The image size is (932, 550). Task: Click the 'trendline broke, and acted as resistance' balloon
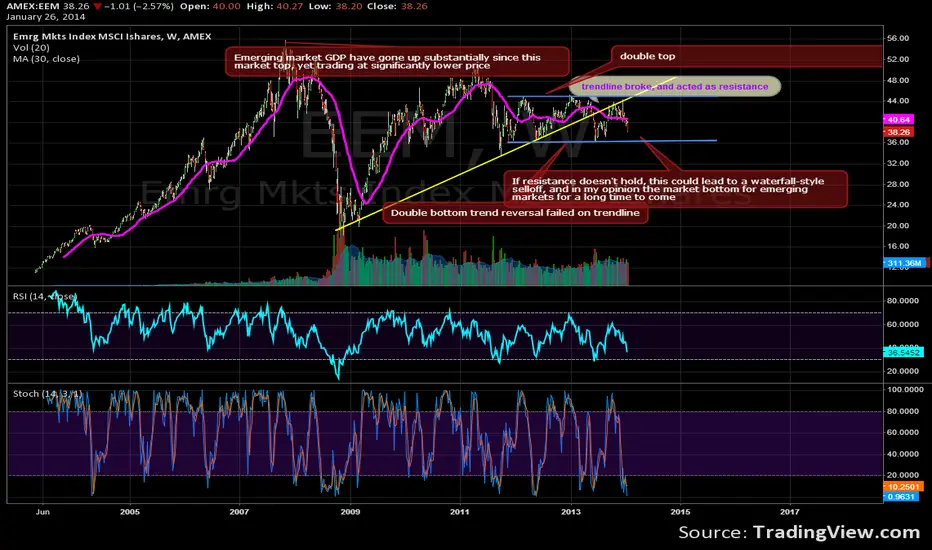[x=675, y=87]
